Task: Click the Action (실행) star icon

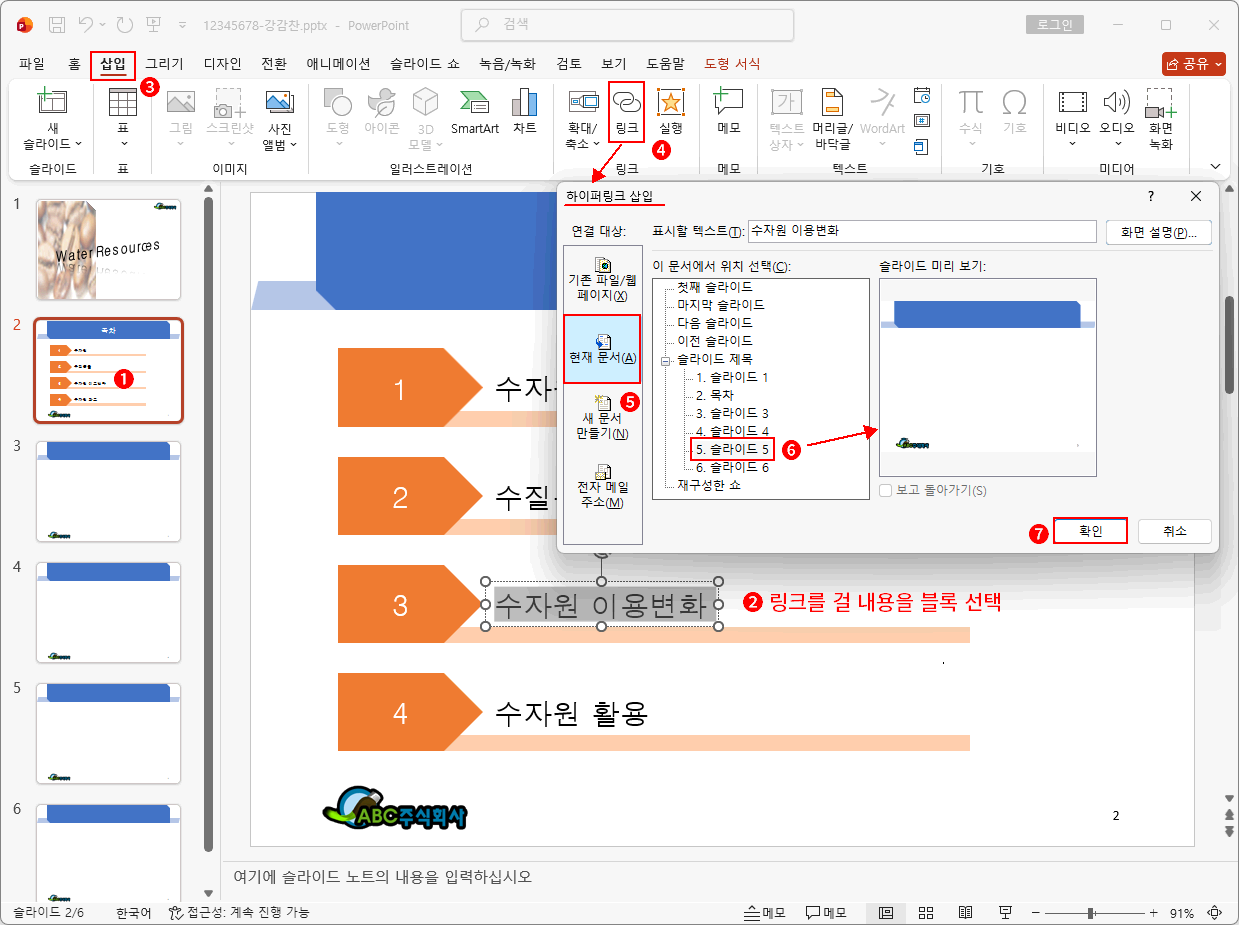Action: click(x=670, y=108)
